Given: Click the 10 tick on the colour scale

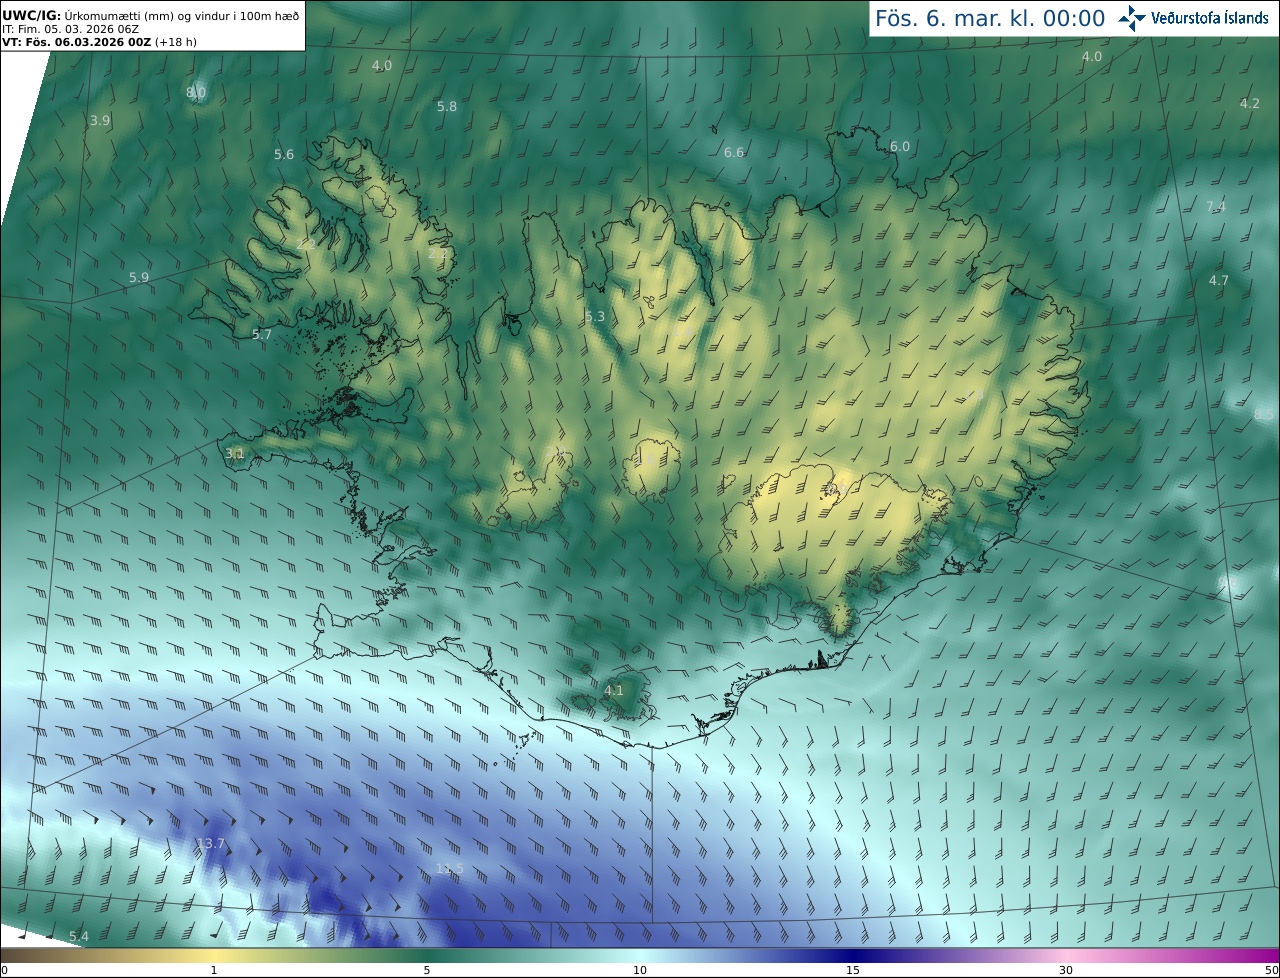Looking at the screenshot, I should (x=640, y=970).
